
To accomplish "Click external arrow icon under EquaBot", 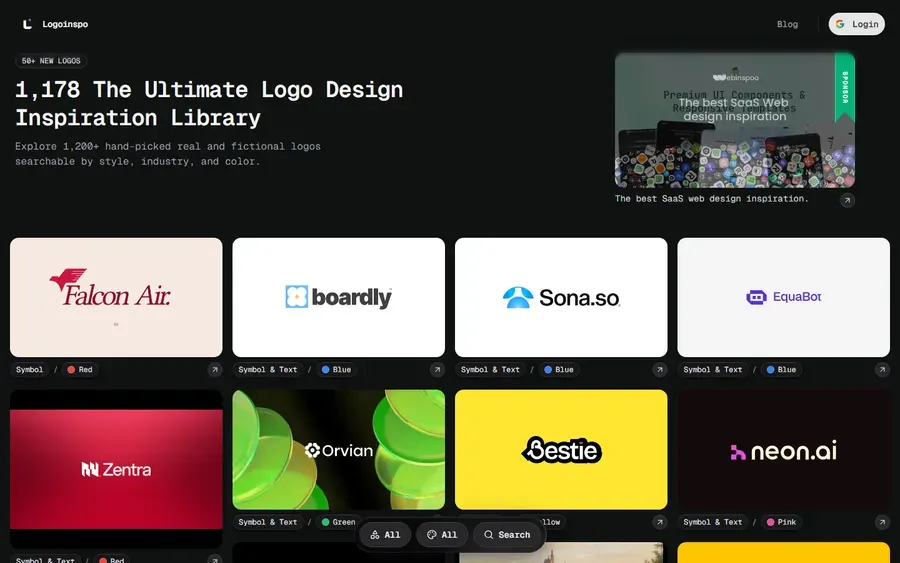I will [x=882, y=370].
